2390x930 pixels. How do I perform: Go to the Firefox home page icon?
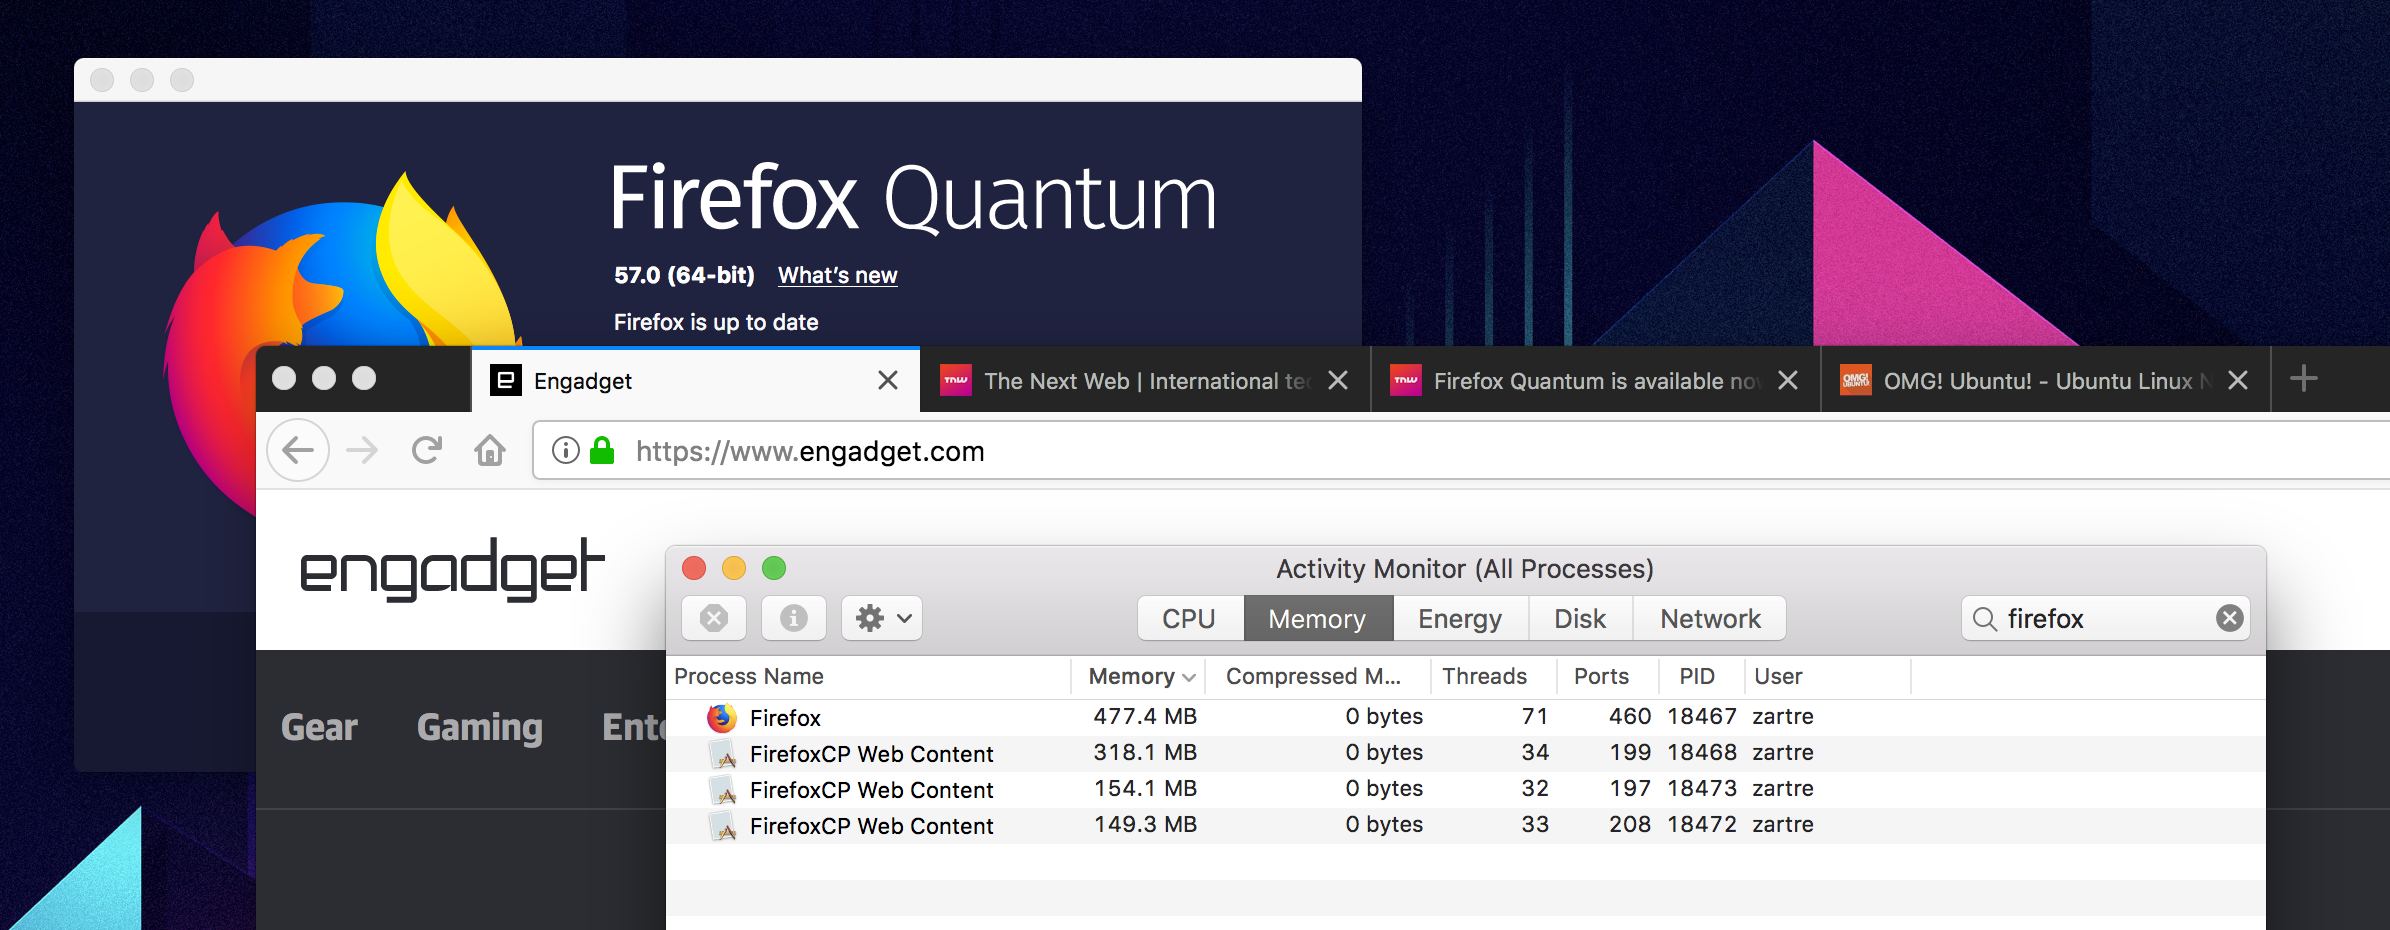click(x=490, y=451)
